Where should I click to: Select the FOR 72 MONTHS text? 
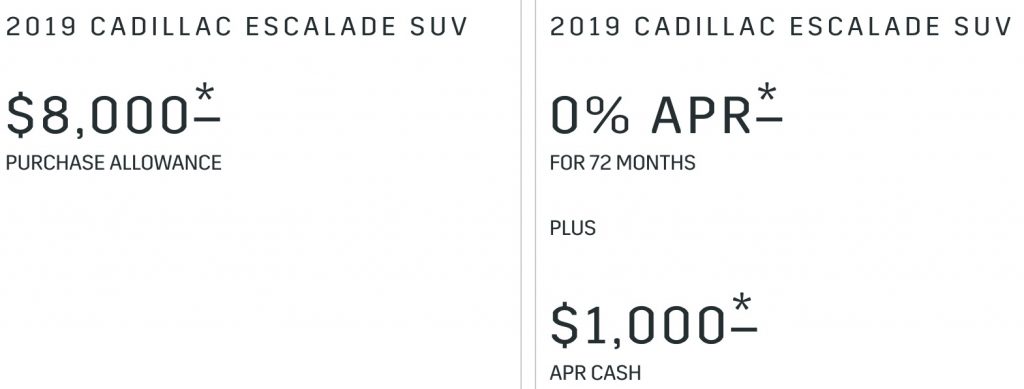pyautogui.click(x=622, y=163)
